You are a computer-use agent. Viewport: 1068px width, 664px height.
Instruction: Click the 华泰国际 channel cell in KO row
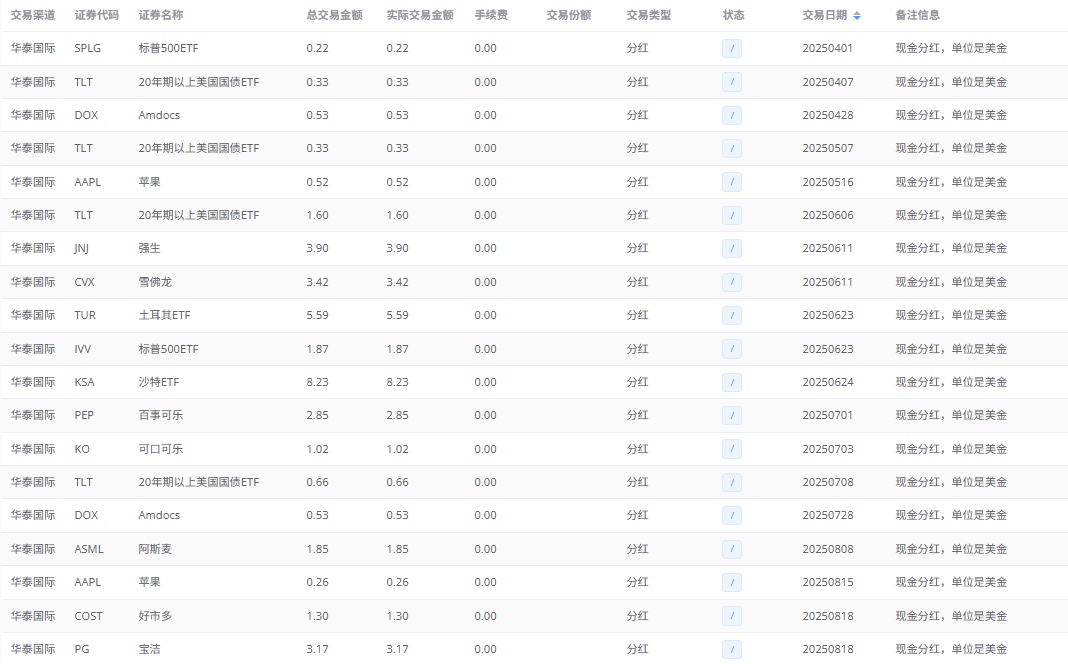33,449
